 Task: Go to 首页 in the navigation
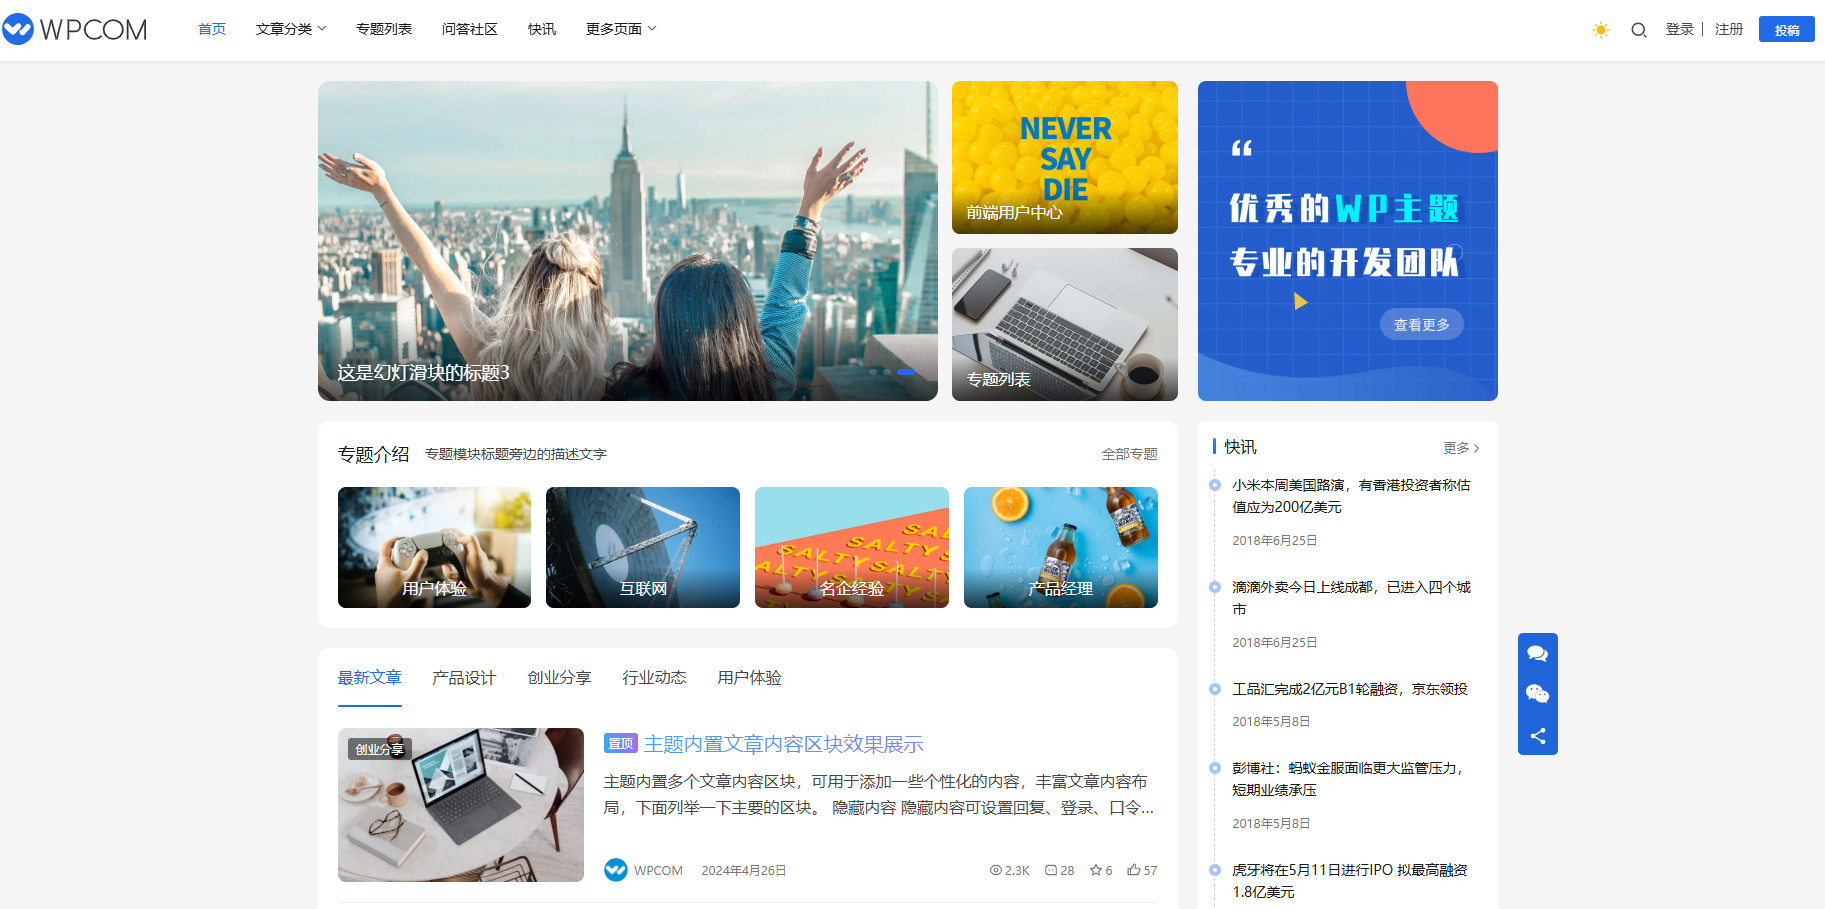coord(212,29)
